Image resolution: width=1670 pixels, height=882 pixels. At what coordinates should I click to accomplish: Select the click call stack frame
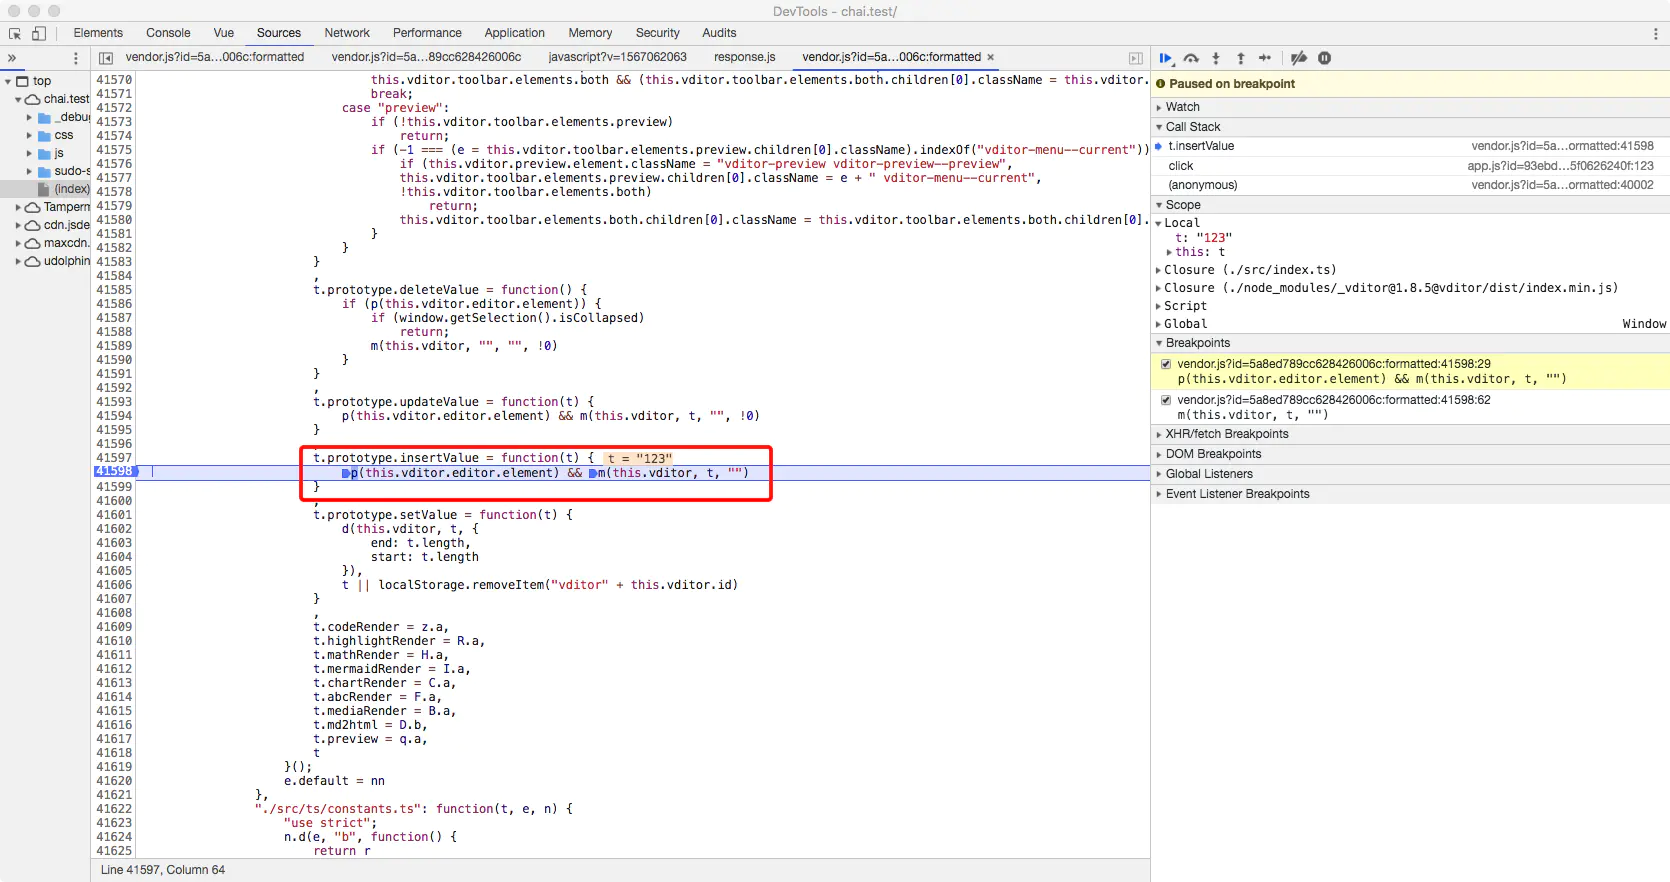click(1181, 166)
